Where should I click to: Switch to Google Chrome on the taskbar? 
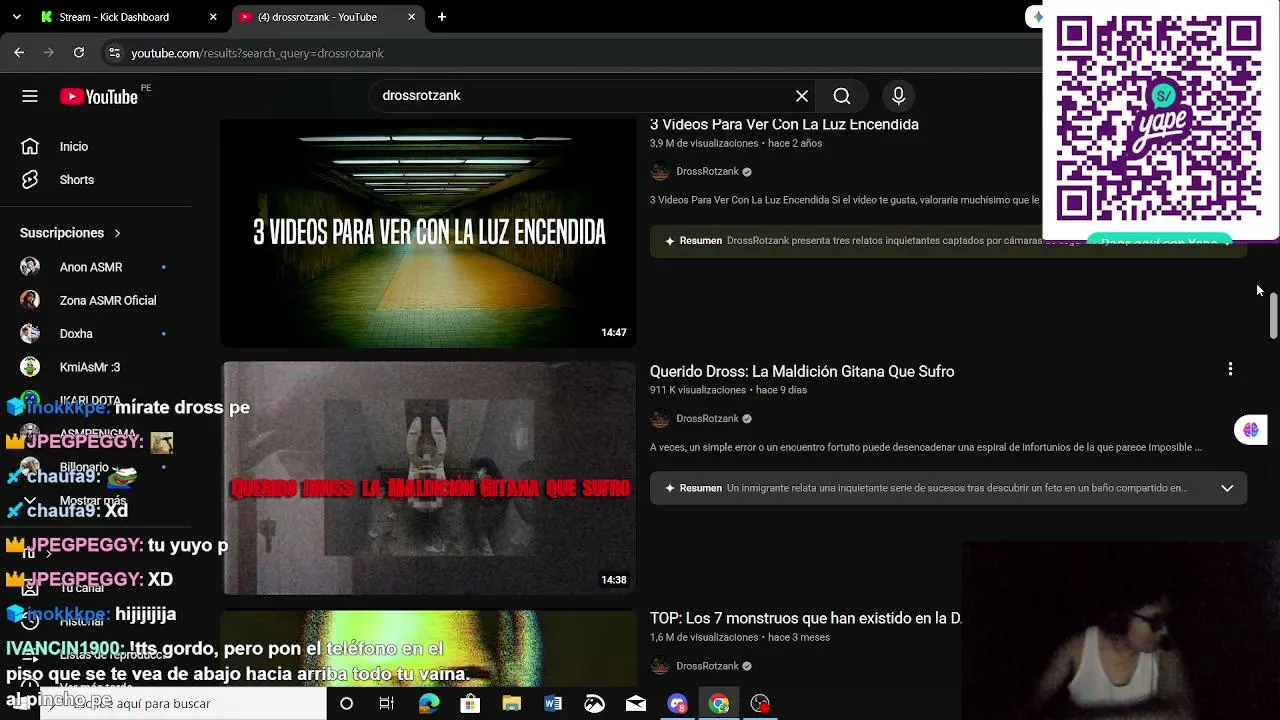click(x=719, y=704)
